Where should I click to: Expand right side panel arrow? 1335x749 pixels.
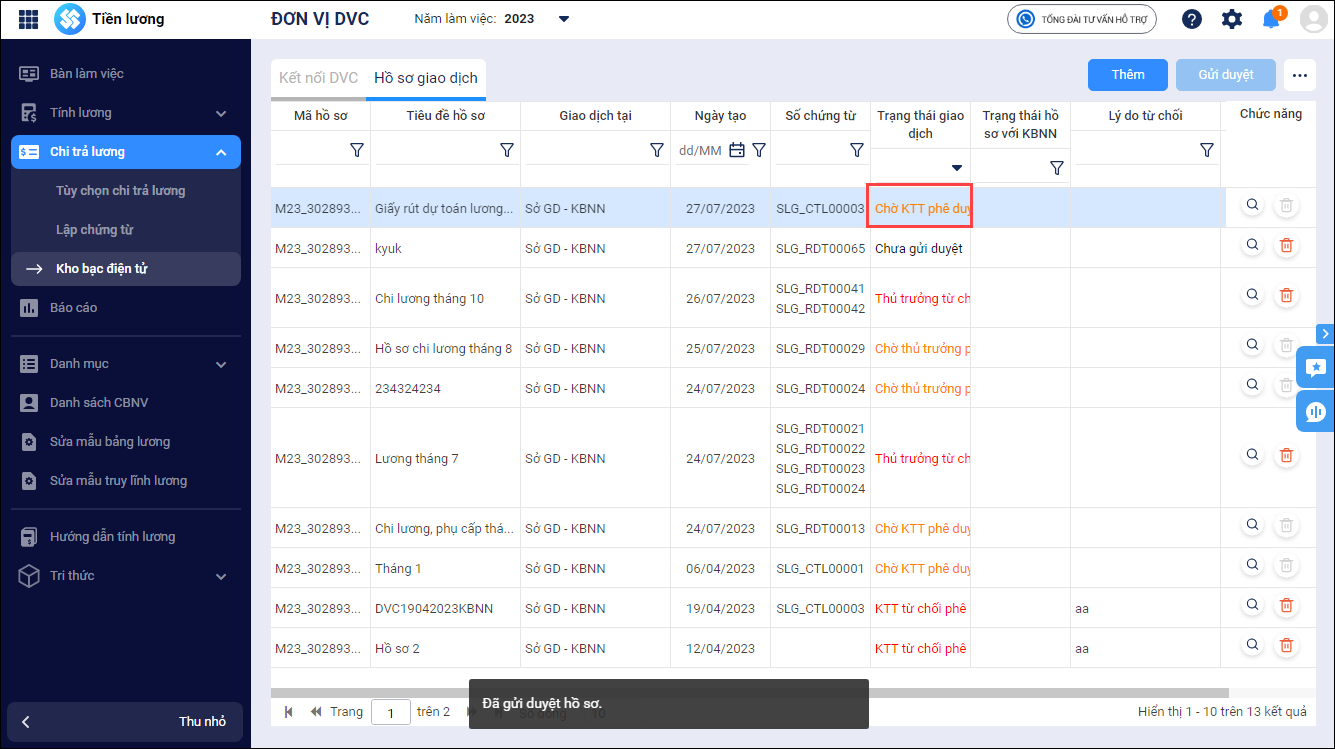click(1325, 334)
